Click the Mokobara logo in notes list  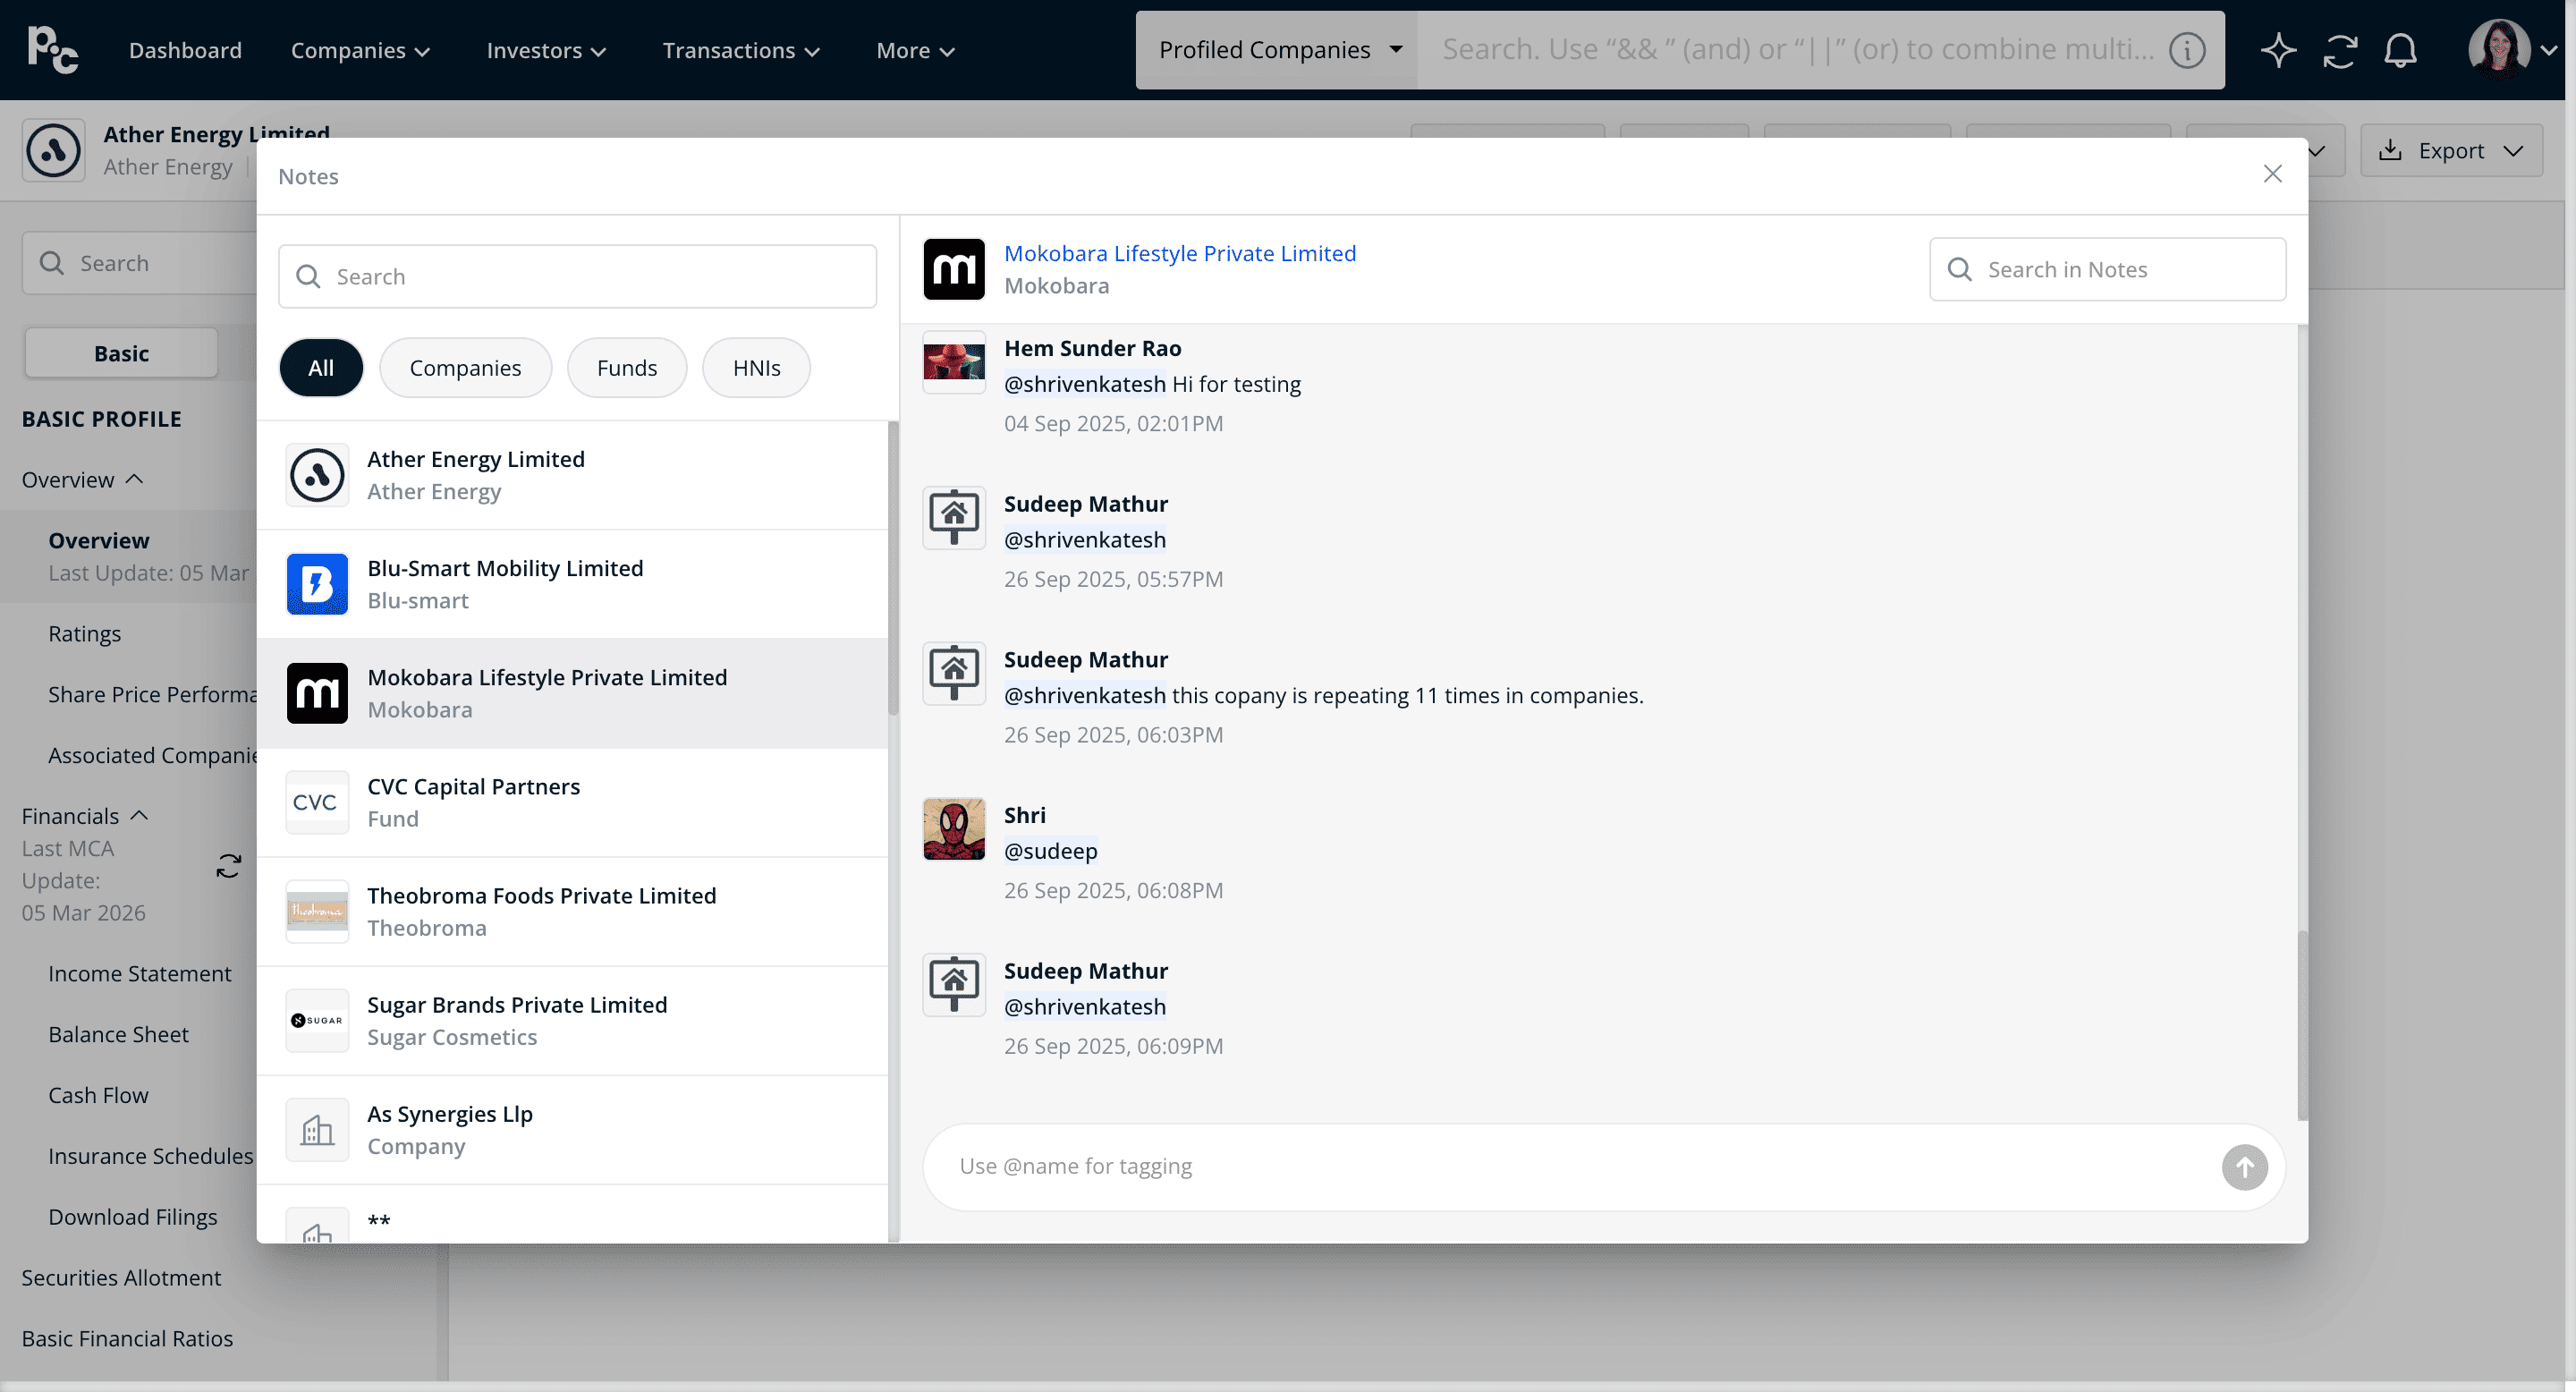click(317, 693)
